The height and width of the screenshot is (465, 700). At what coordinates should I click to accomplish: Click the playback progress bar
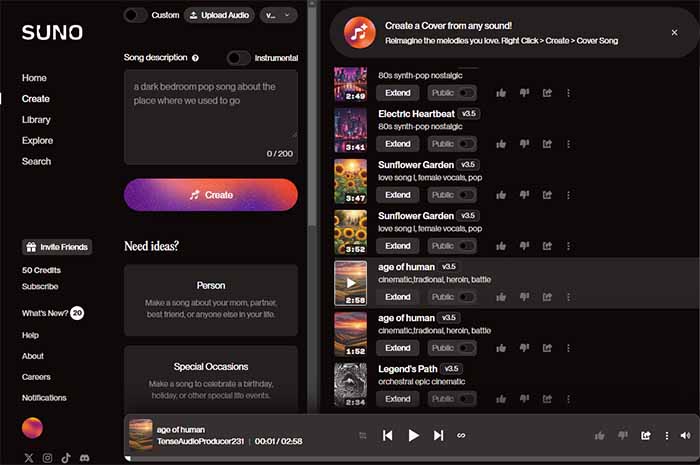[411, 458]
